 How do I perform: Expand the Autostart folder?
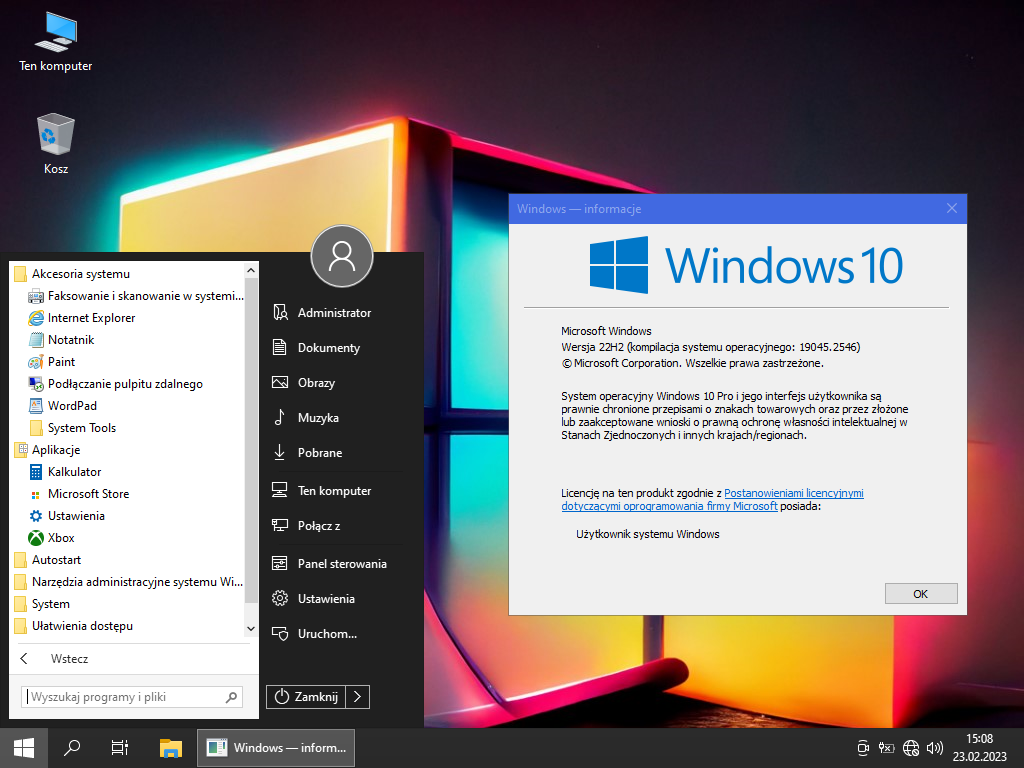[x=56, y=560]
